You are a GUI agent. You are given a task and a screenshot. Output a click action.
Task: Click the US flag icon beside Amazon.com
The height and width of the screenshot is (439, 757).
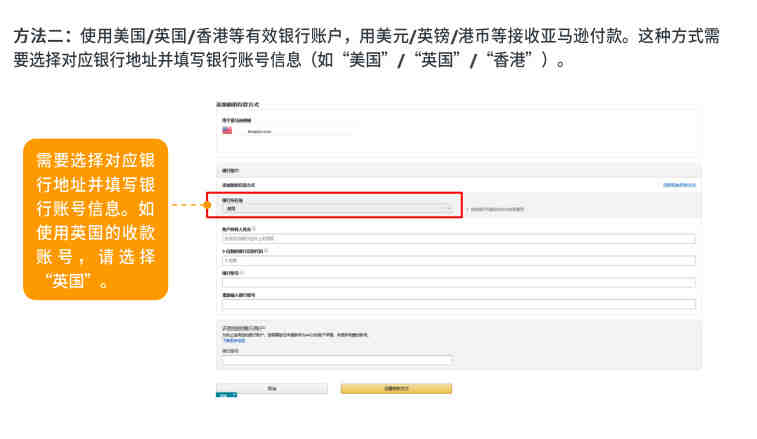coord(227,130)
